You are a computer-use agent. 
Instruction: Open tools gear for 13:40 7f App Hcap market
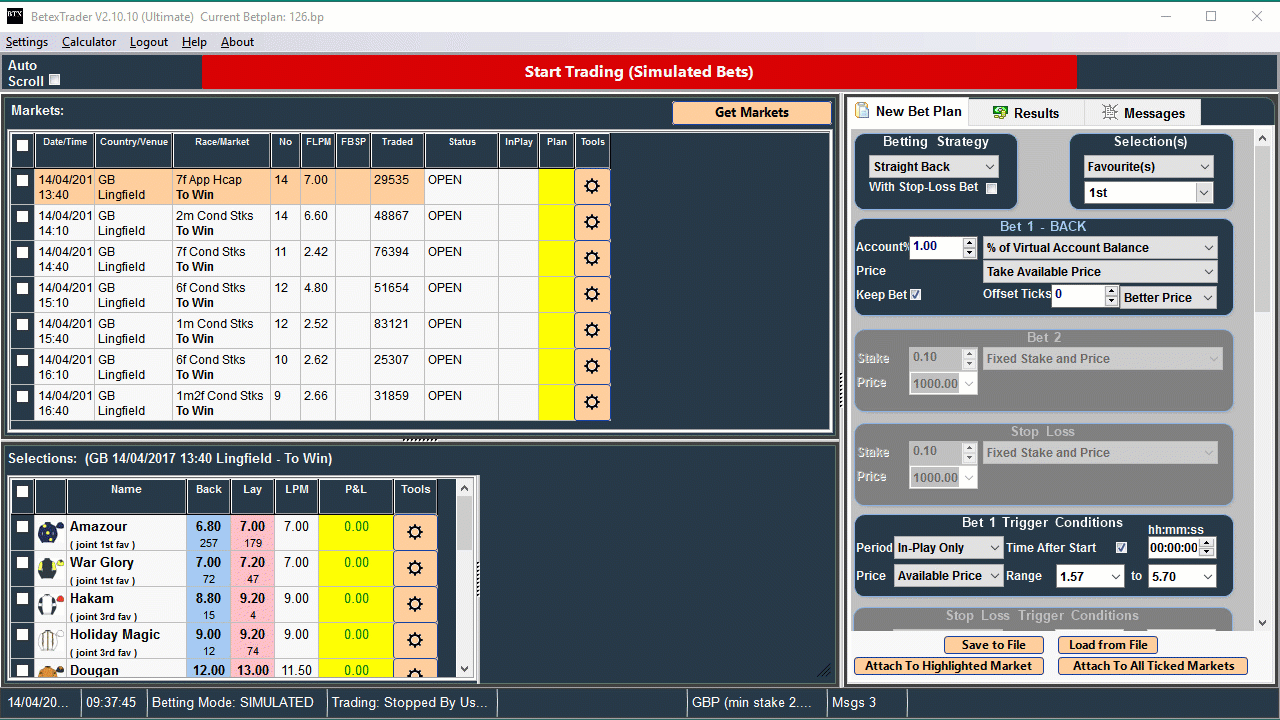coord(591,187)
